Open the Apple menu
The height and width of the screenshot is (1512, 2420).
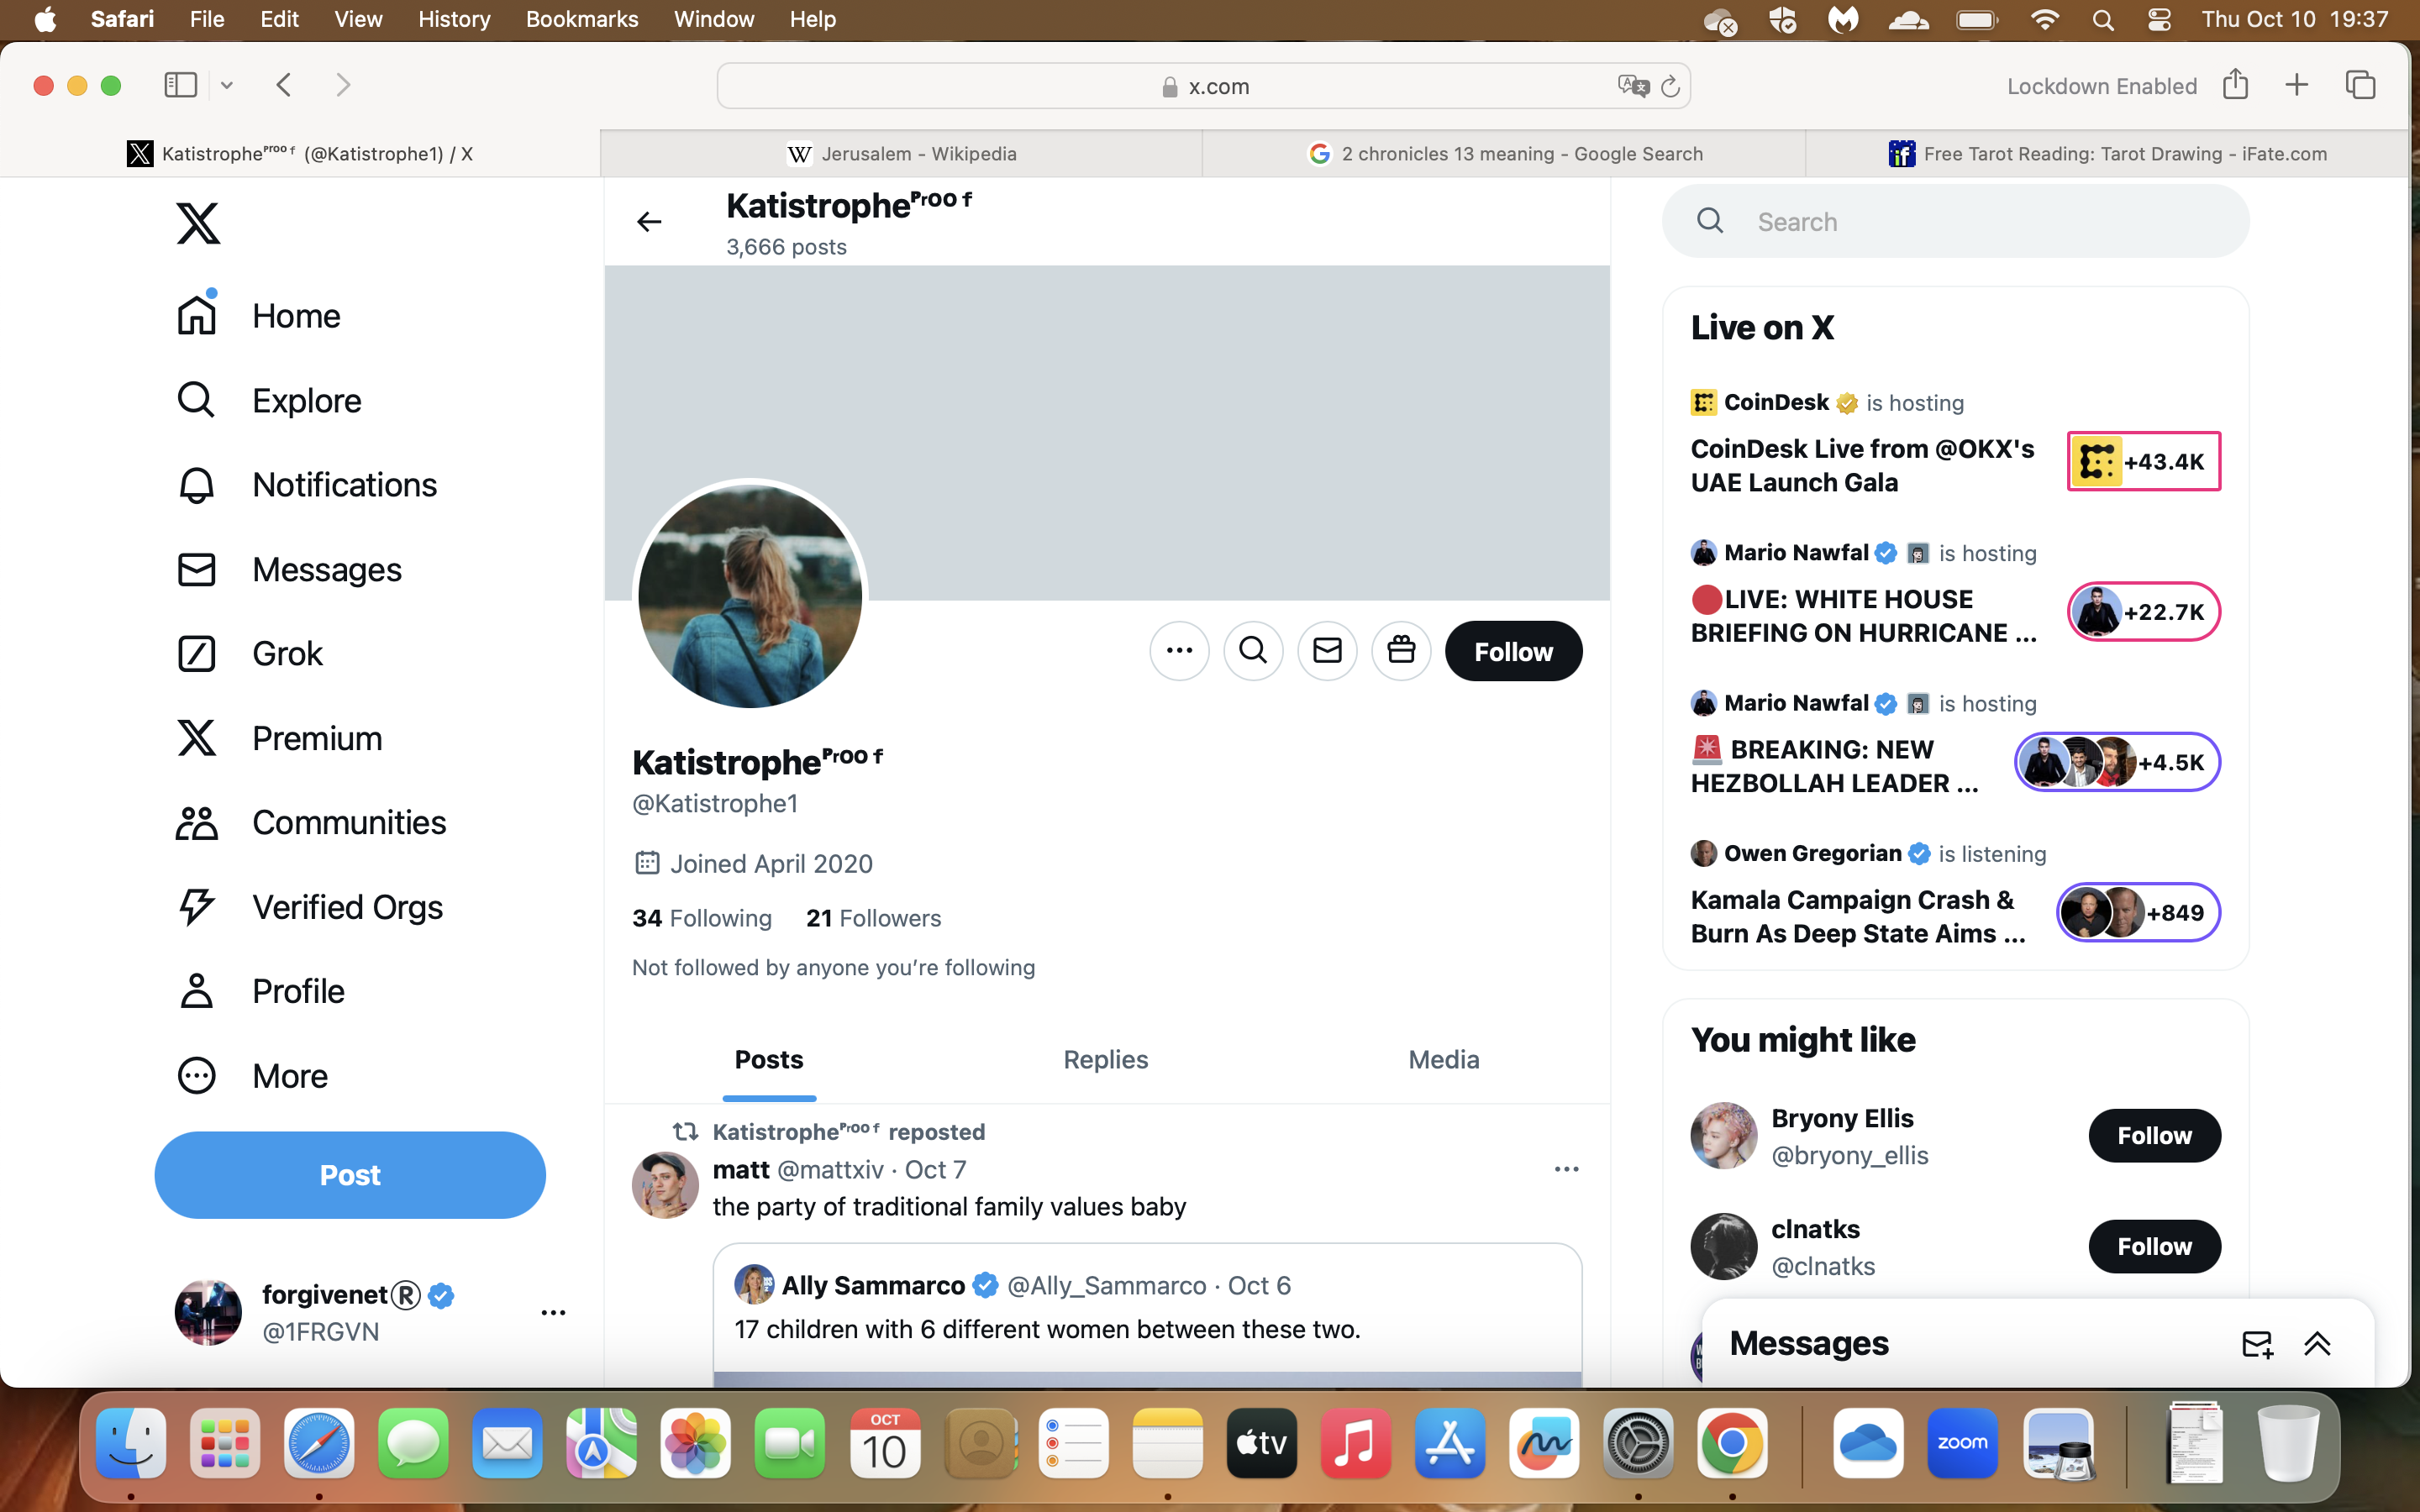tap(45, 19)
